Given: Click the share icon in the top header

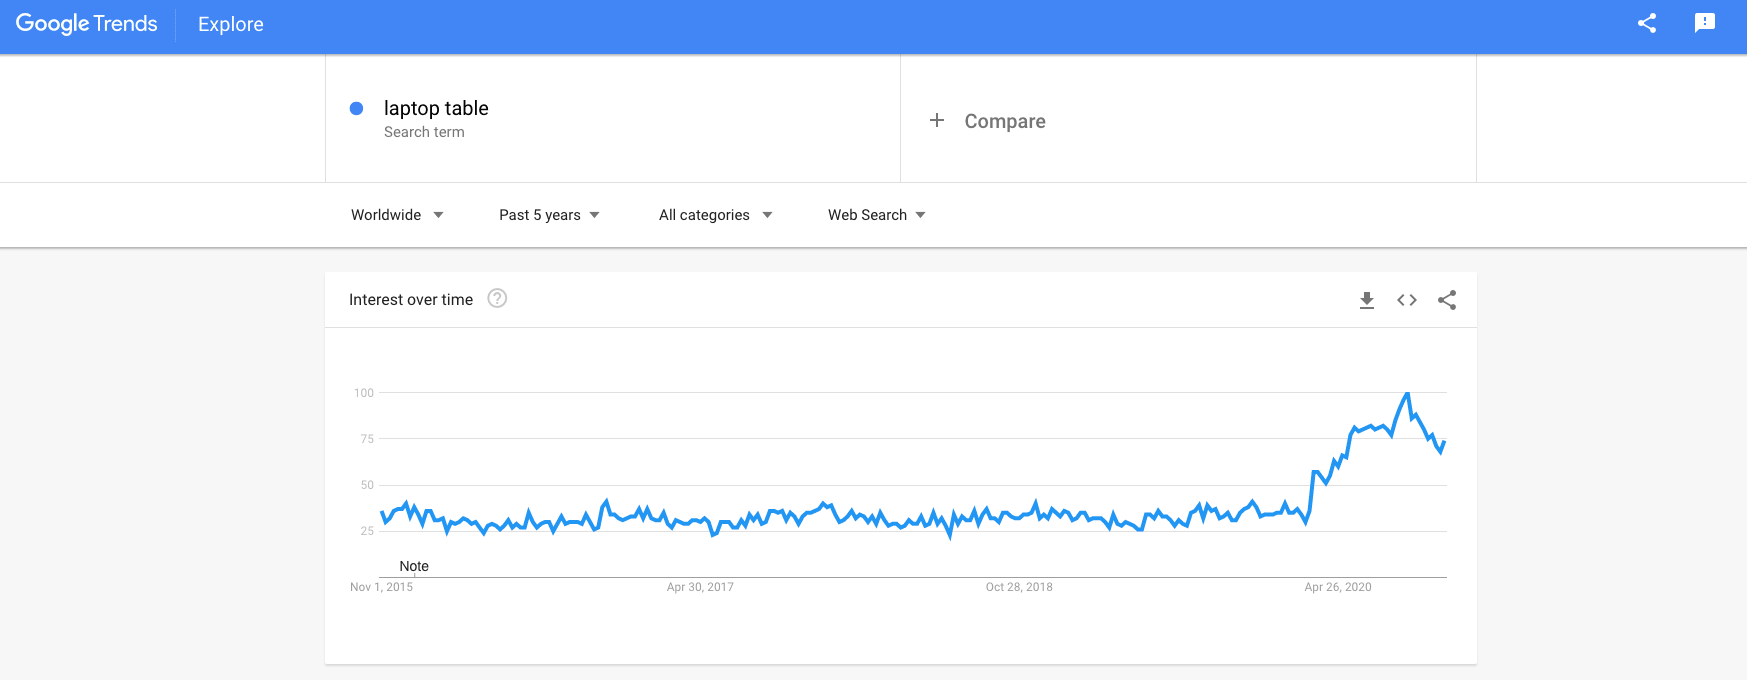Looking at the screenshot, I should pos(1646,24).
